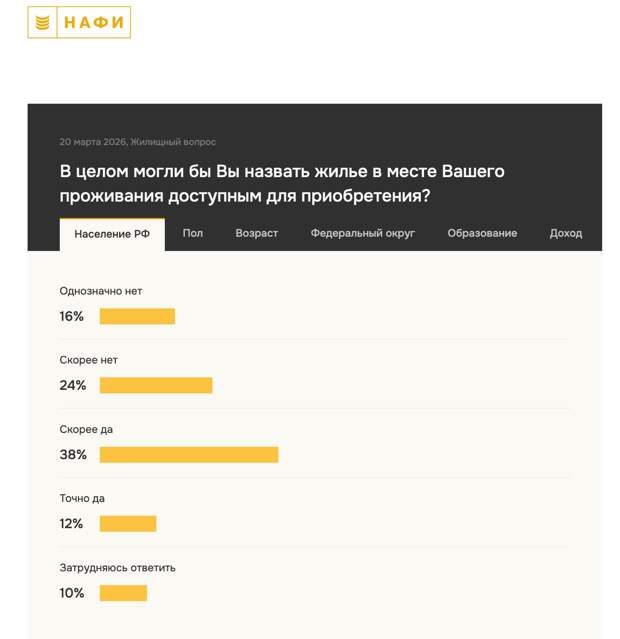Click the Скорее да 38% bar

pos(189,455)
